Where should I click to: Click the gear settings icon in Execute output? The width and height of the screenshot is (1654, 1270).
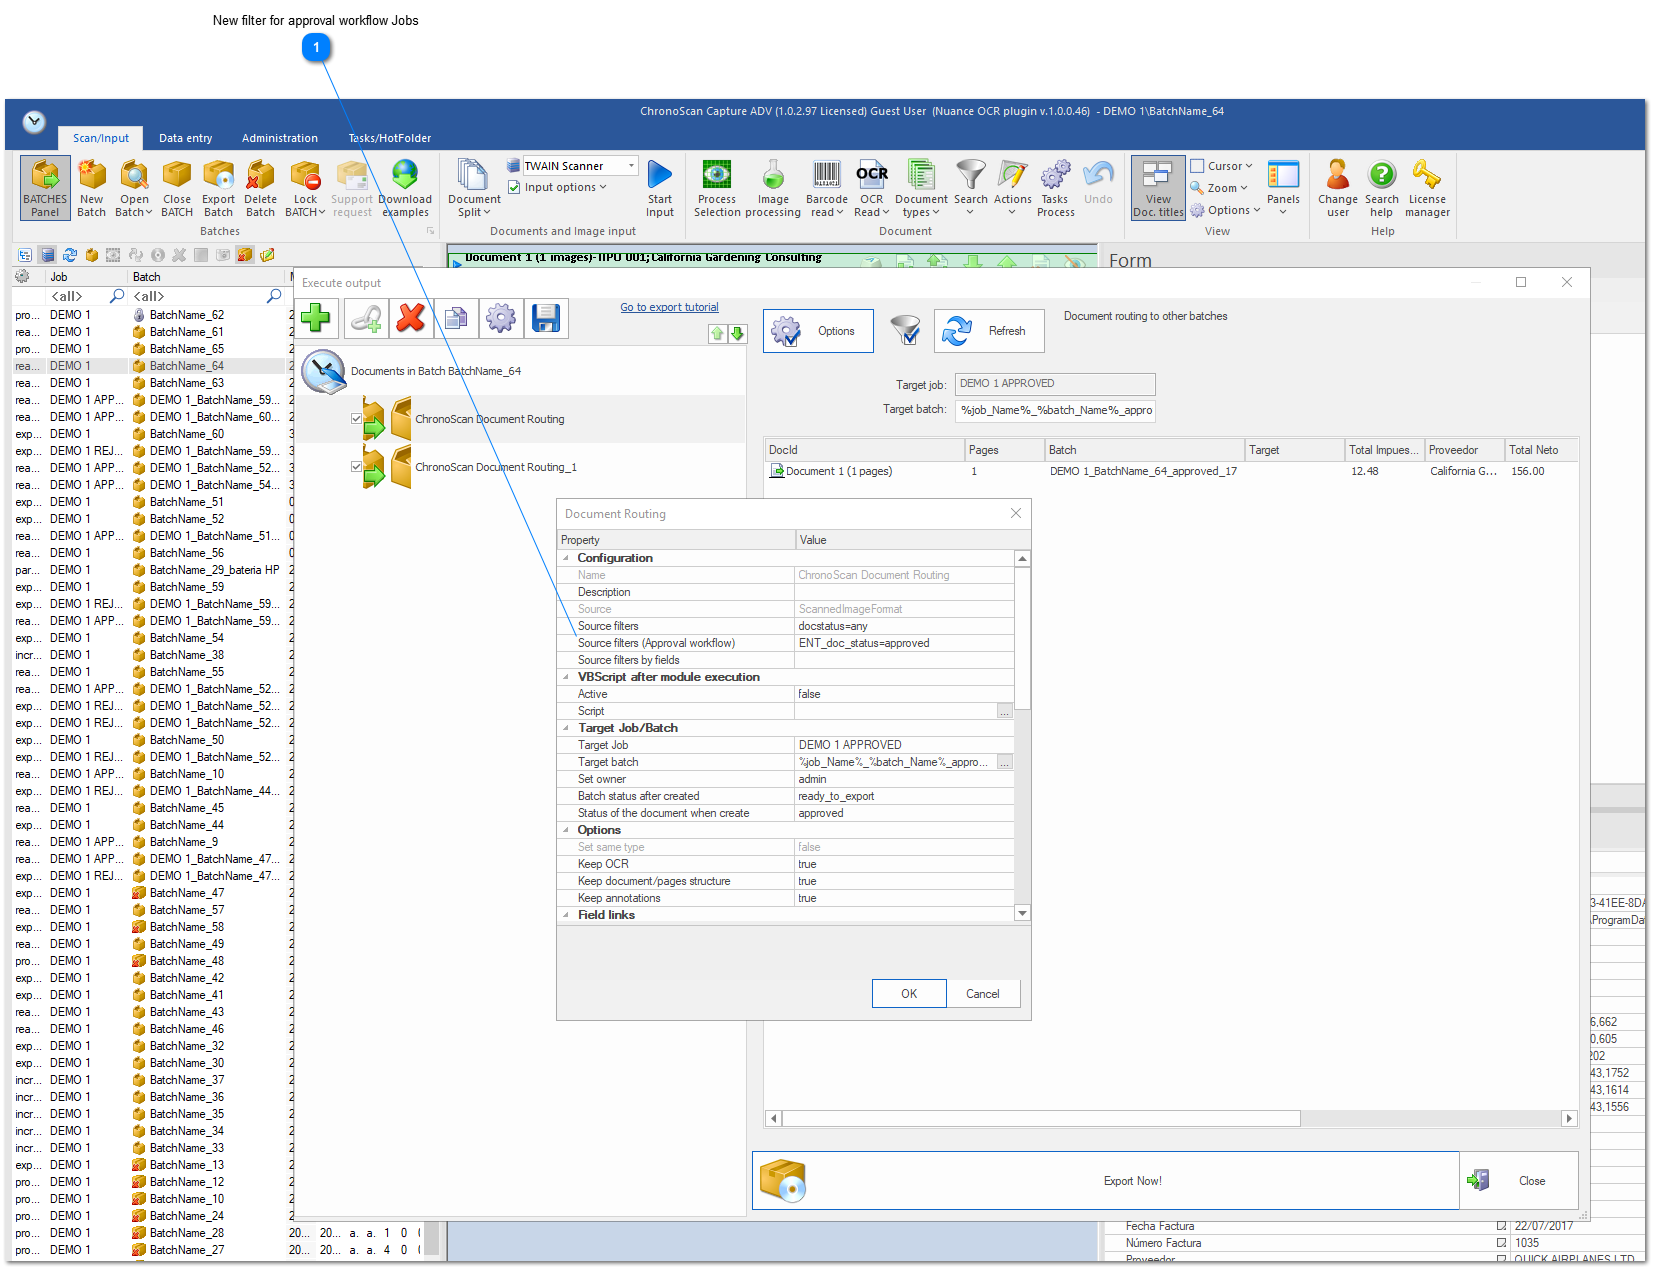(501, 318)
